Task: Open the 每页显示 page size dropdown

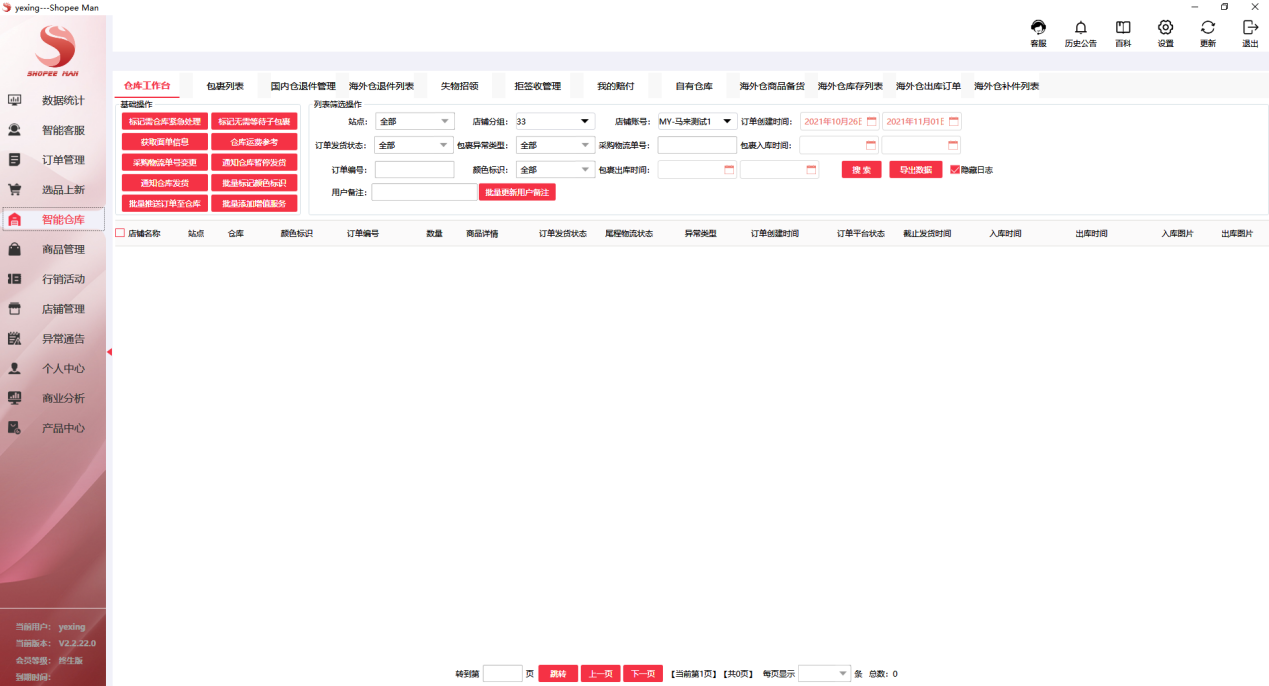Action: tap(824, 673)
